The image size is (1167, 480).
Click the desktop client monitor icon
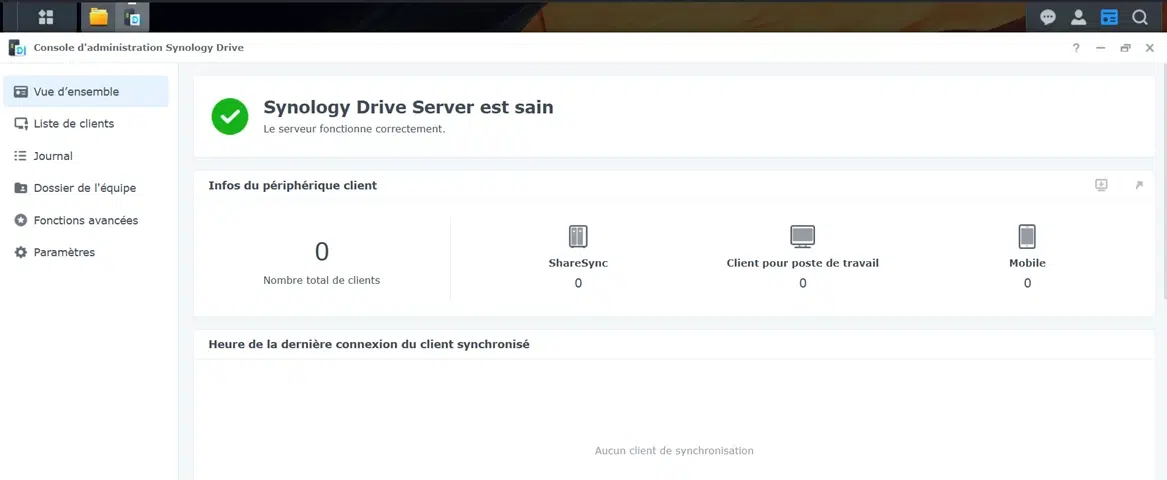tap(802, 237)
